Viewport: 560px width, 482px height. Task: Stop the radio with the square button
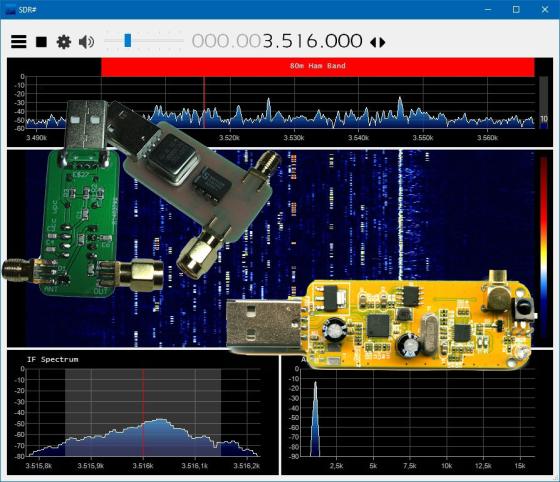pyautogui.click(x=41, y=42)
